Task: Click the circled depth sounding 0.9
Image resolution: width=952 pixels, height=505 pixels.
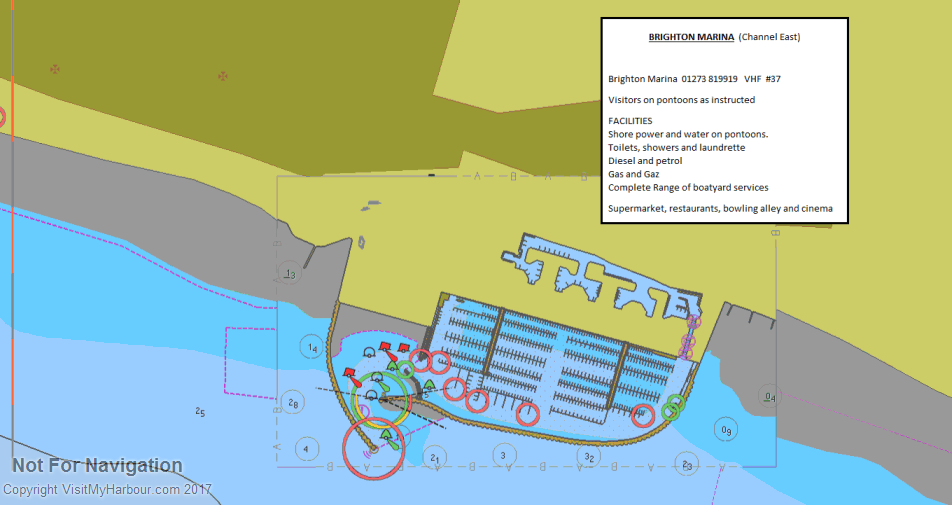Action: [x=726, y=430]
